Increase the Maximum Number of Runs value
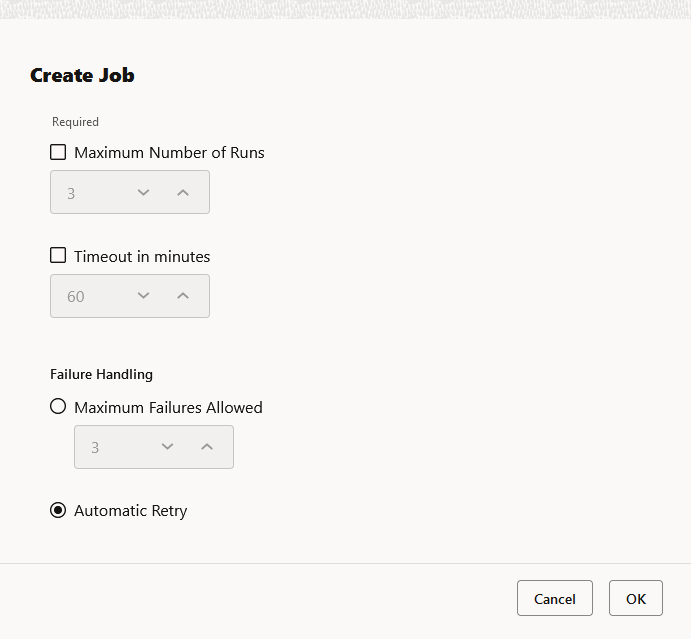Screen dimensions: 691x639 point(183,192)
